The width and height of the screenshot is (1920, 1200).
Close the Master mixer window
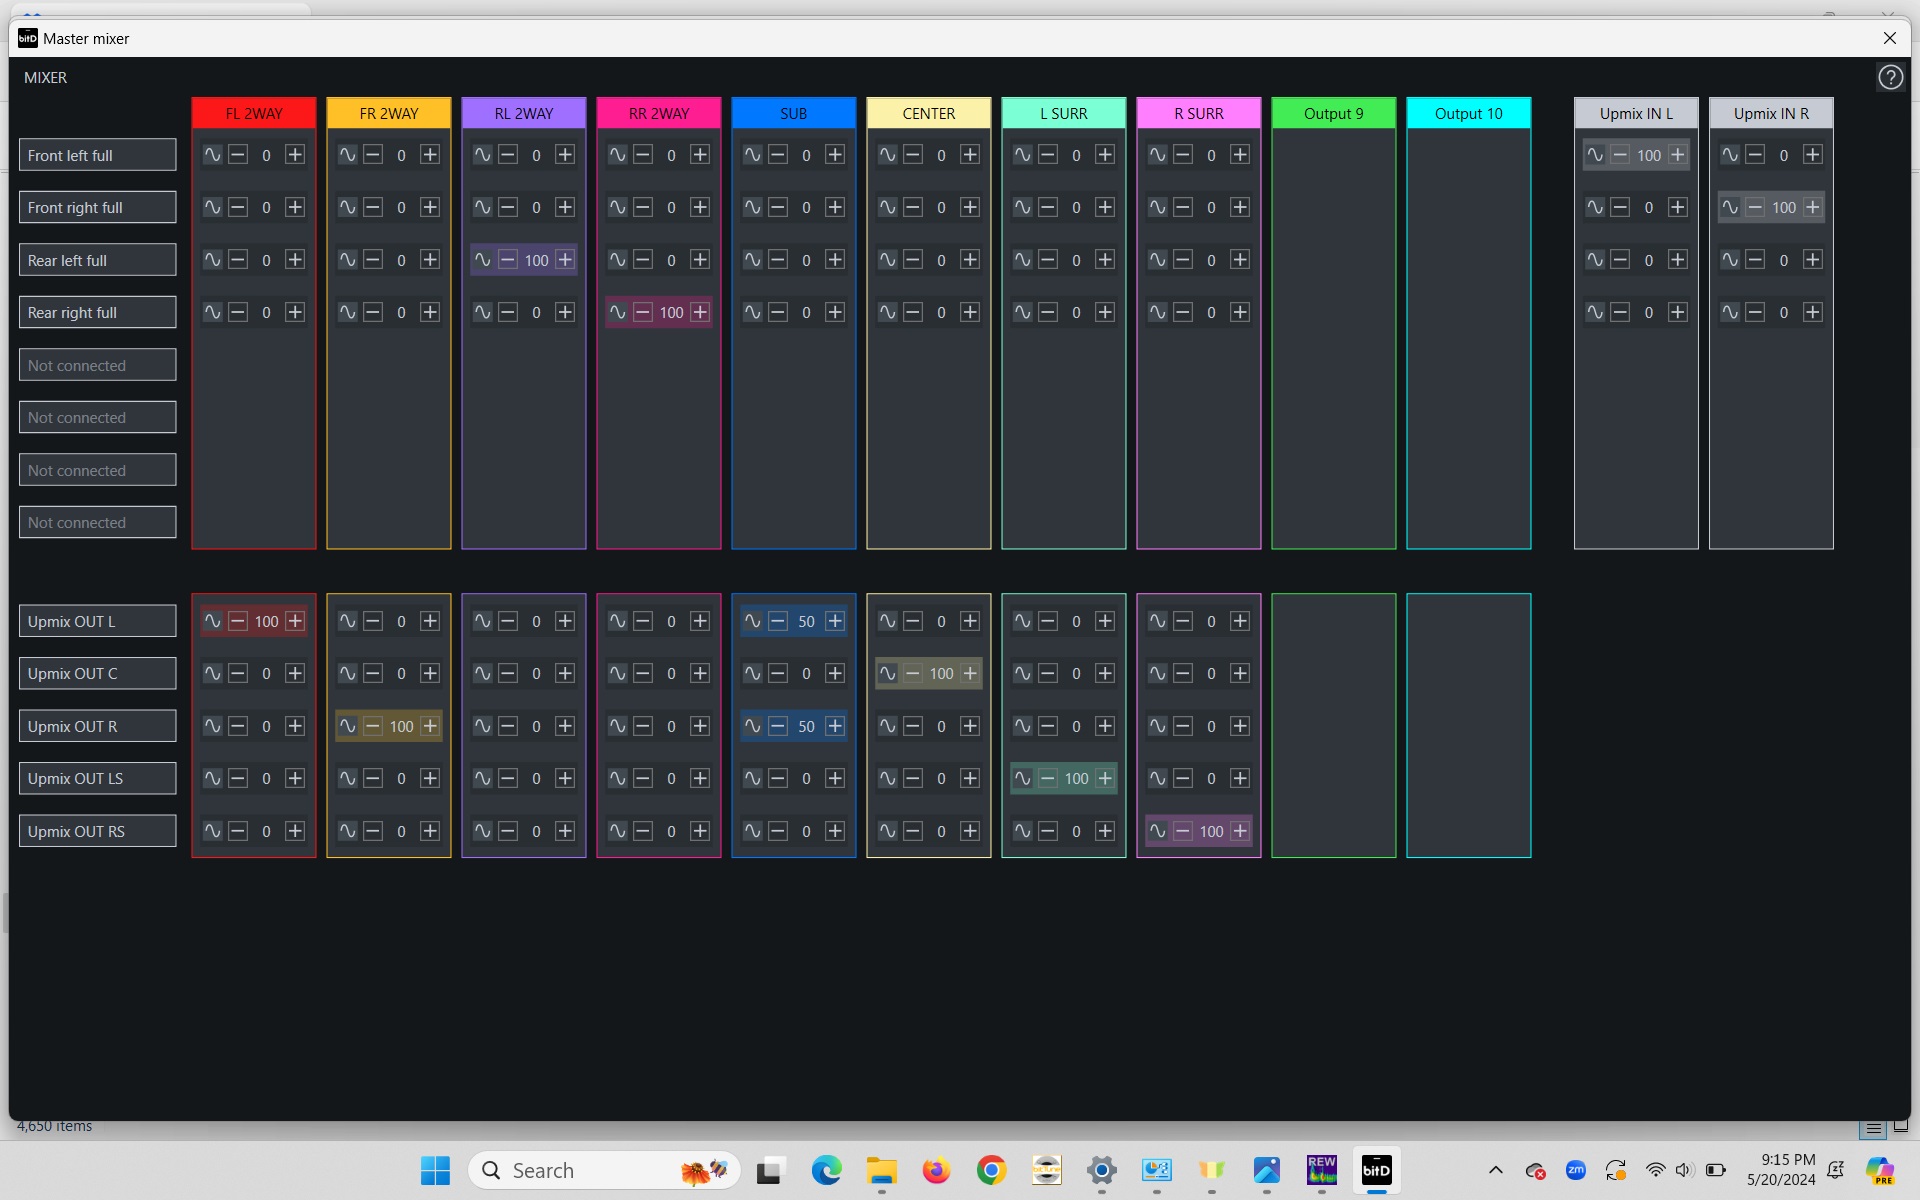click(x=1889, y=38)
